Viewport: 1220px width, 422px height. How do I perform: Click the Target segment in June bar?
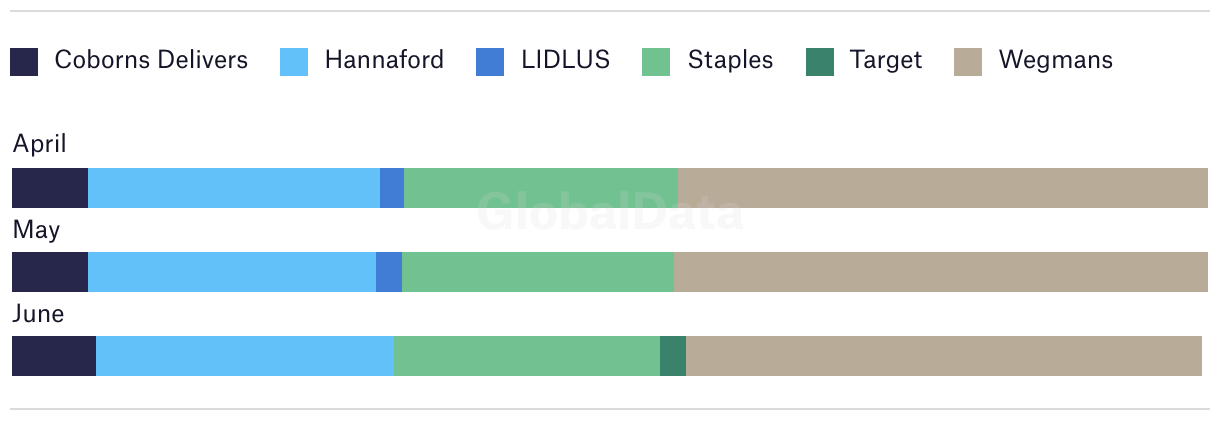673,356
